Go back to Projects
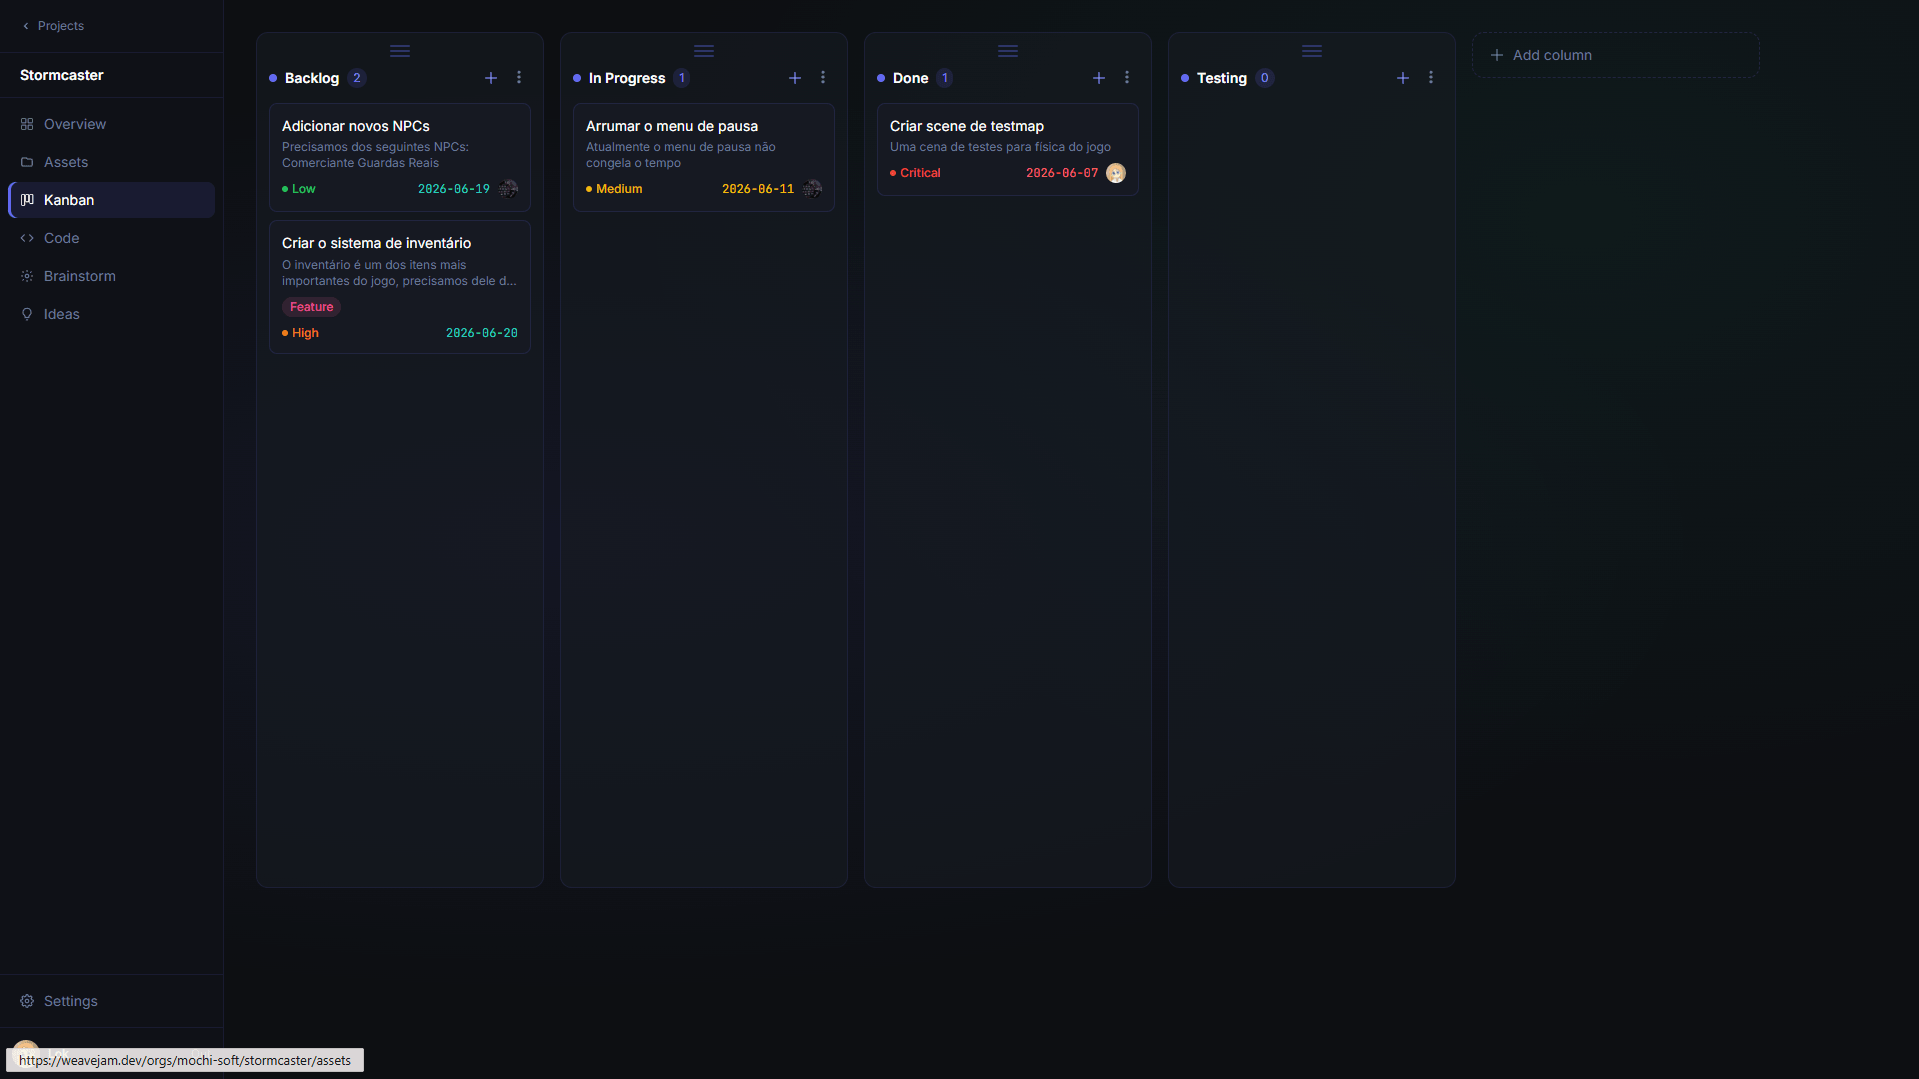The width and height of the screenshot is (1919, 1079). pos(53,26)
